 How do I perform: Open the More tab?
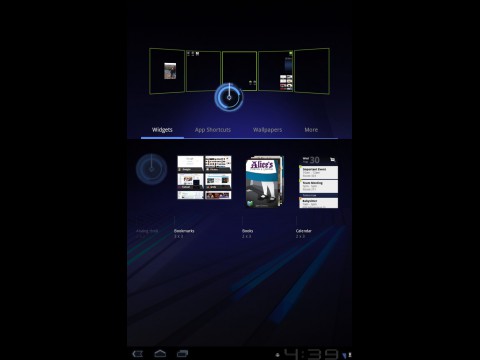coord(311,130)
